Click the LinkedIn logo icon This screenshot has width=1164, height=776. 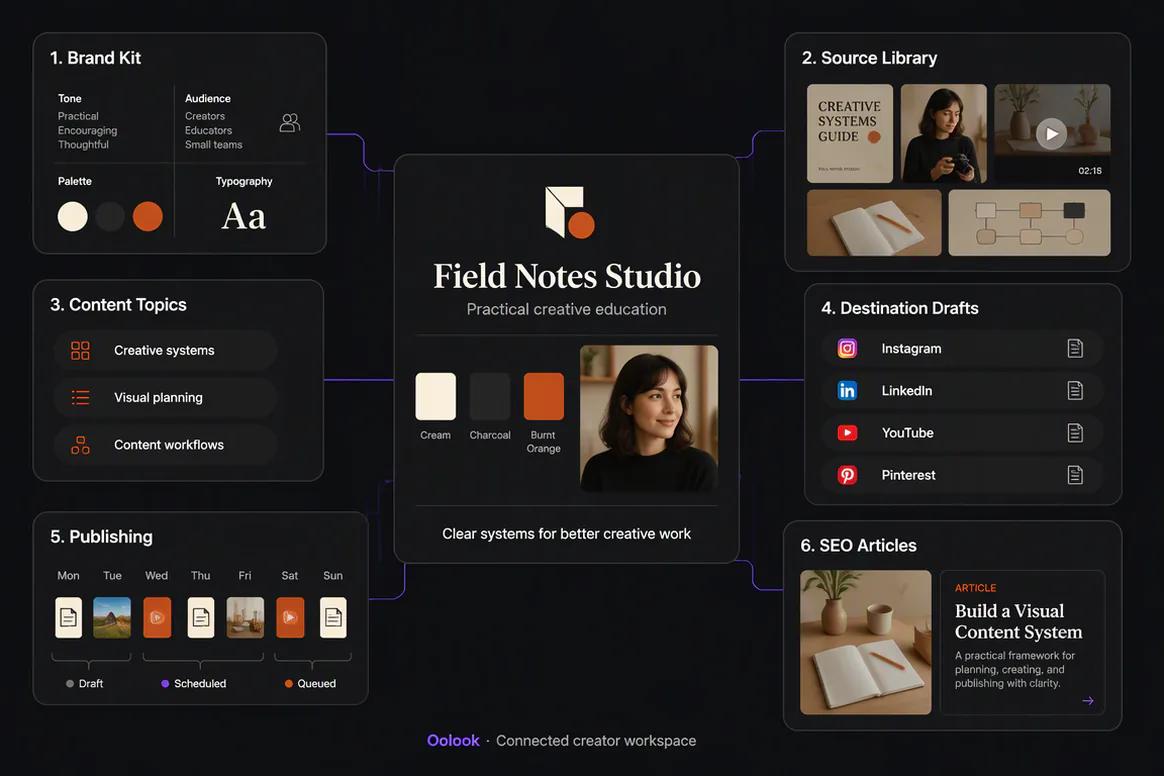[x=847, y=391]
